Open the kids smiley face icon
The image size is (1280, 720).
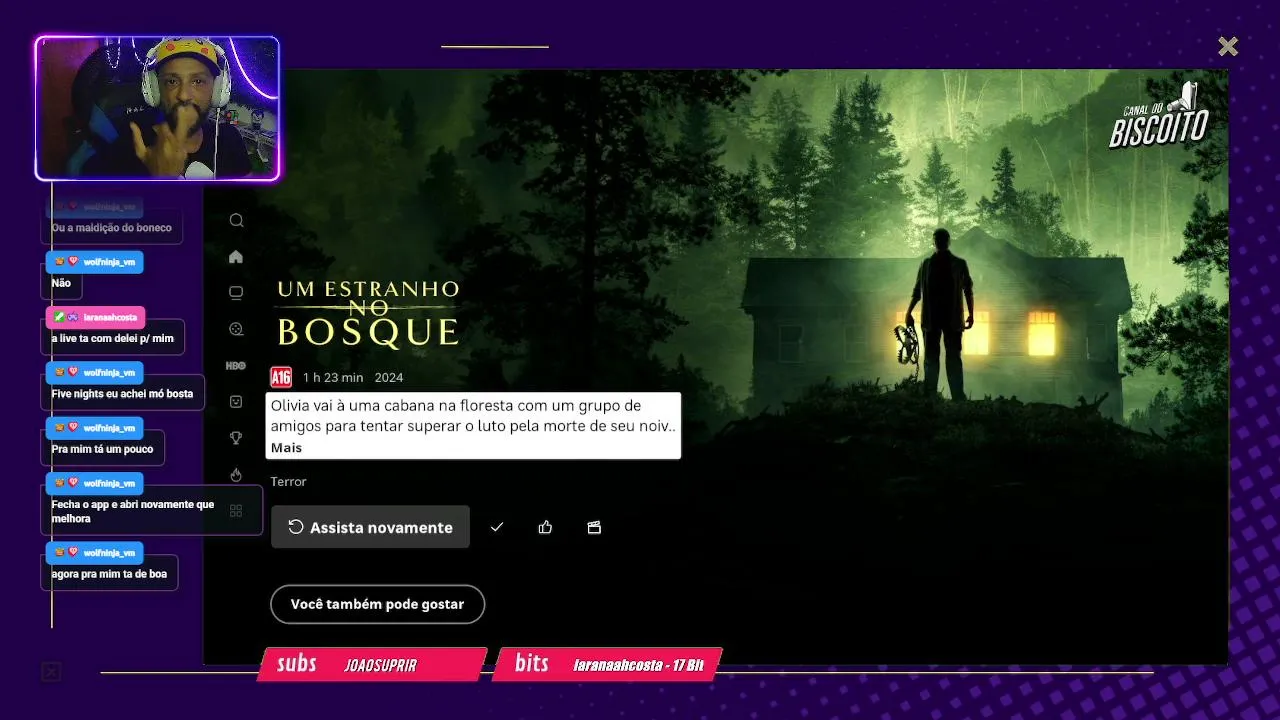click(236, 402)
